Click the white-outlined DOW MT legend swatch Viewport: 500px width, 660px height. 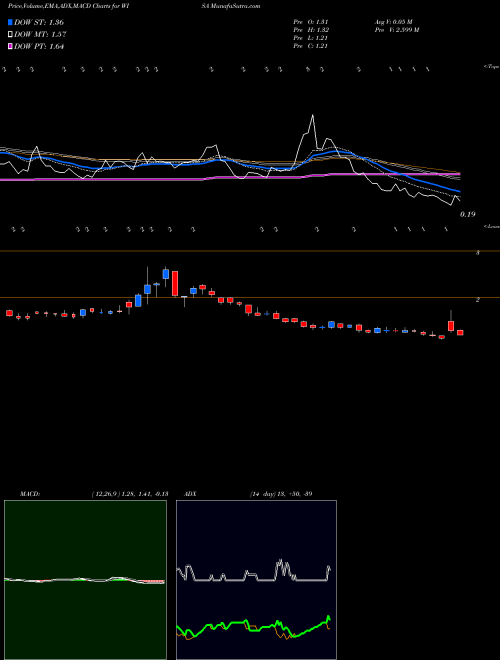click(x=10, y=35)
